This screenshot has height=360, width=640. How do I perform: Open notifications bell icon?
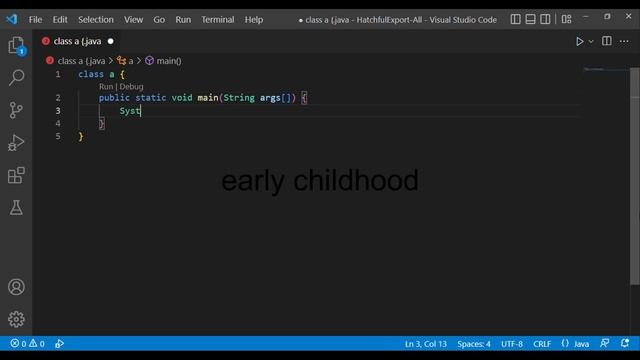click(625, 344)
